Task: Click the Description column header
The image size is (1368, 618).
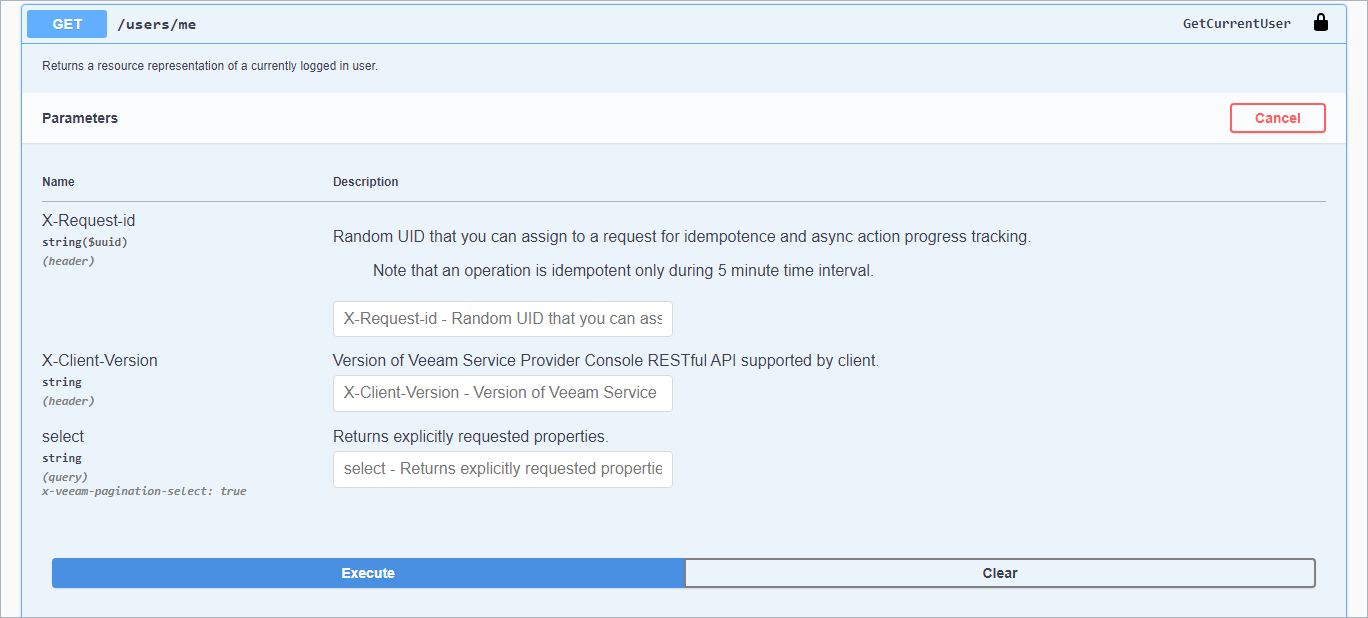Action: click(365, 182)
